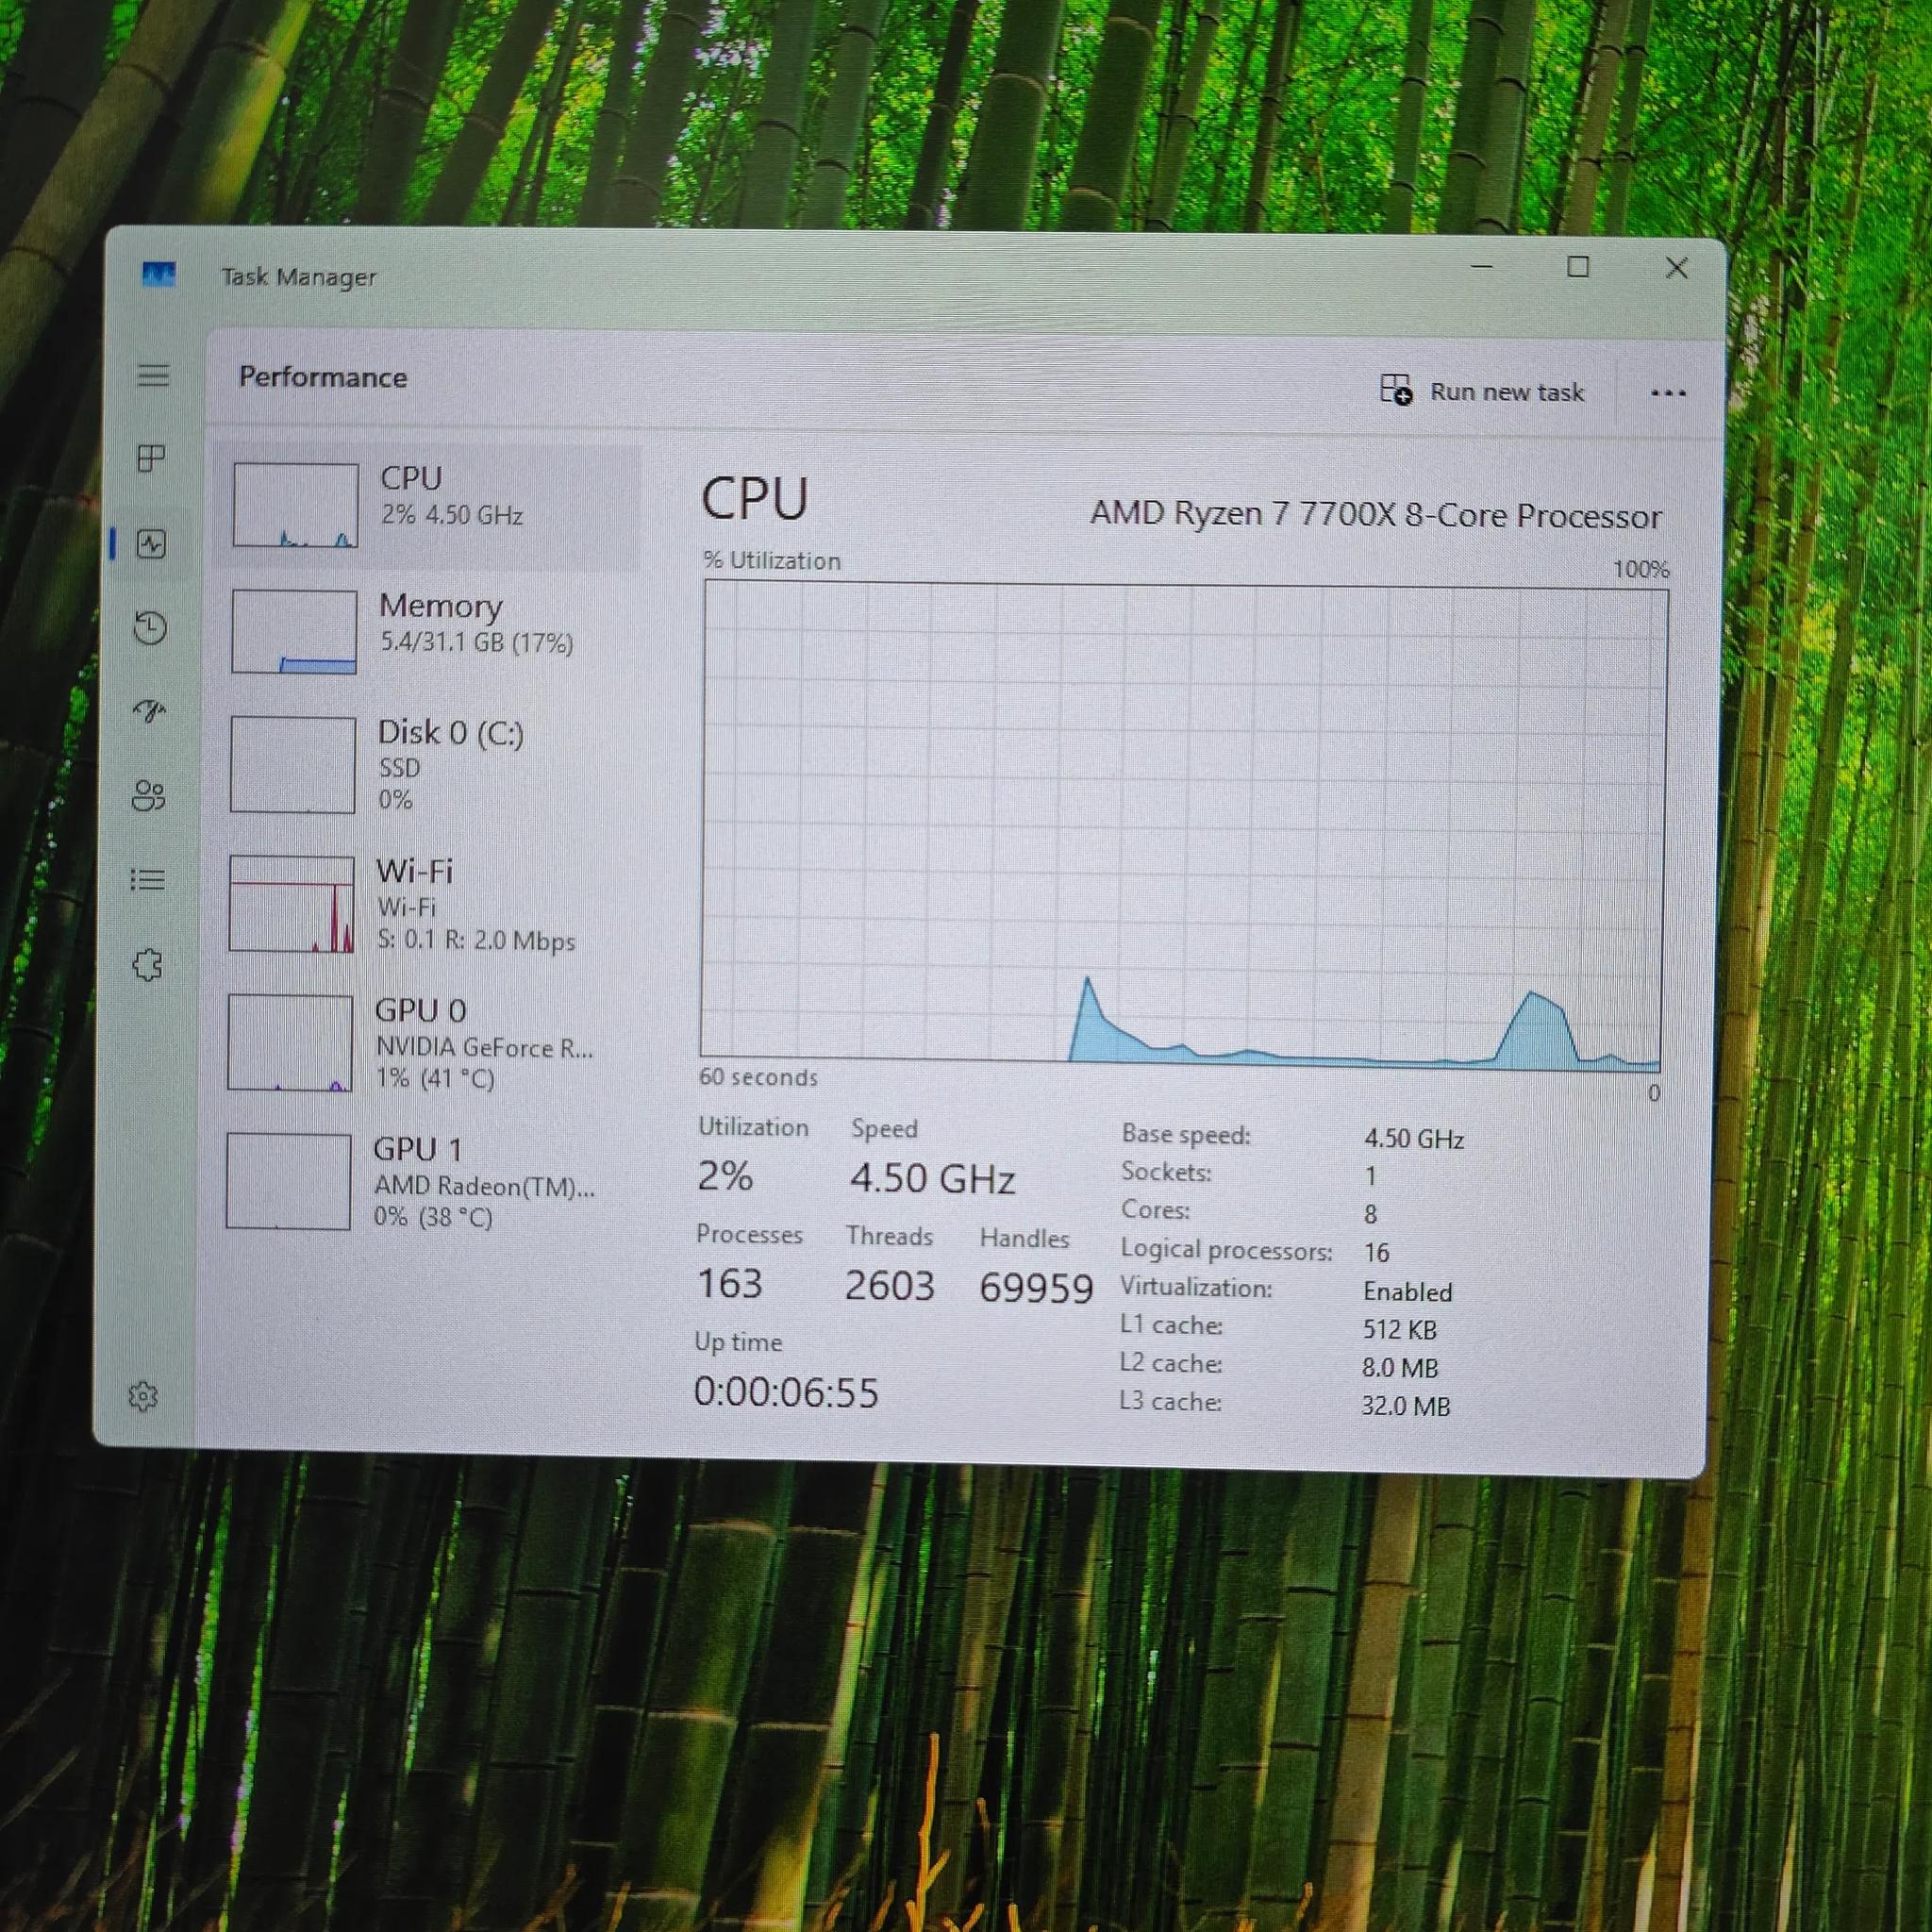Click the Handles count 69959
Image resolution: width=1932 pixels, height=1932 pixels.
1036,1288
